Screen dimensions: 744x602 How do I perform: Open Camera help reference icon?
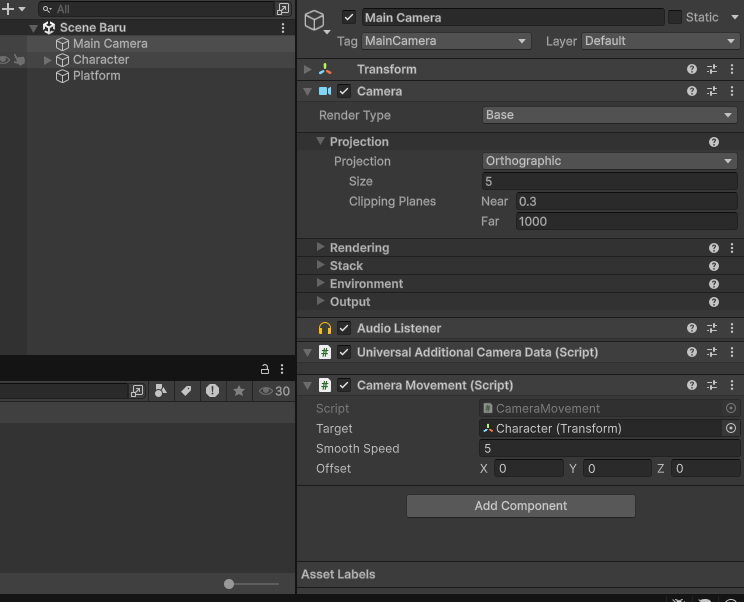(x=692, y=91)
